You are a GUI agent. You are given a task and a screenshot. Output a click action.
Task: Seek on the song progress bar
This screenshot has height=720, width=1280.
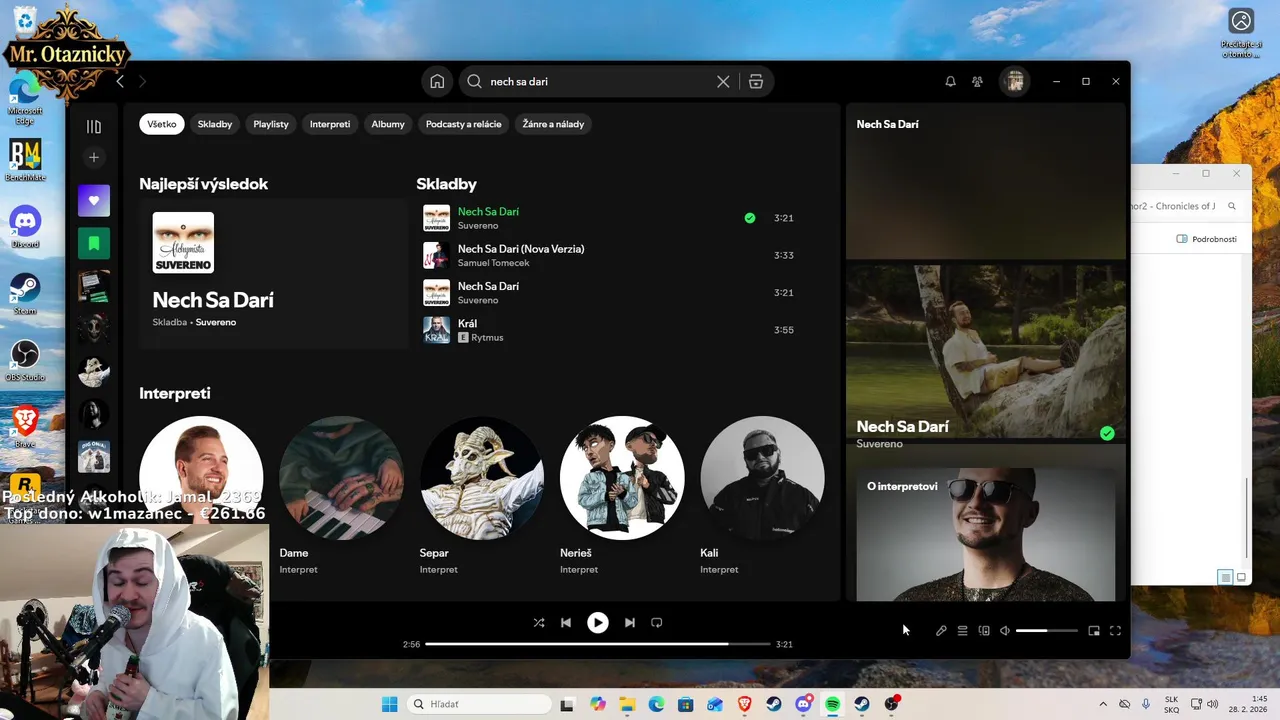(597, 644)
